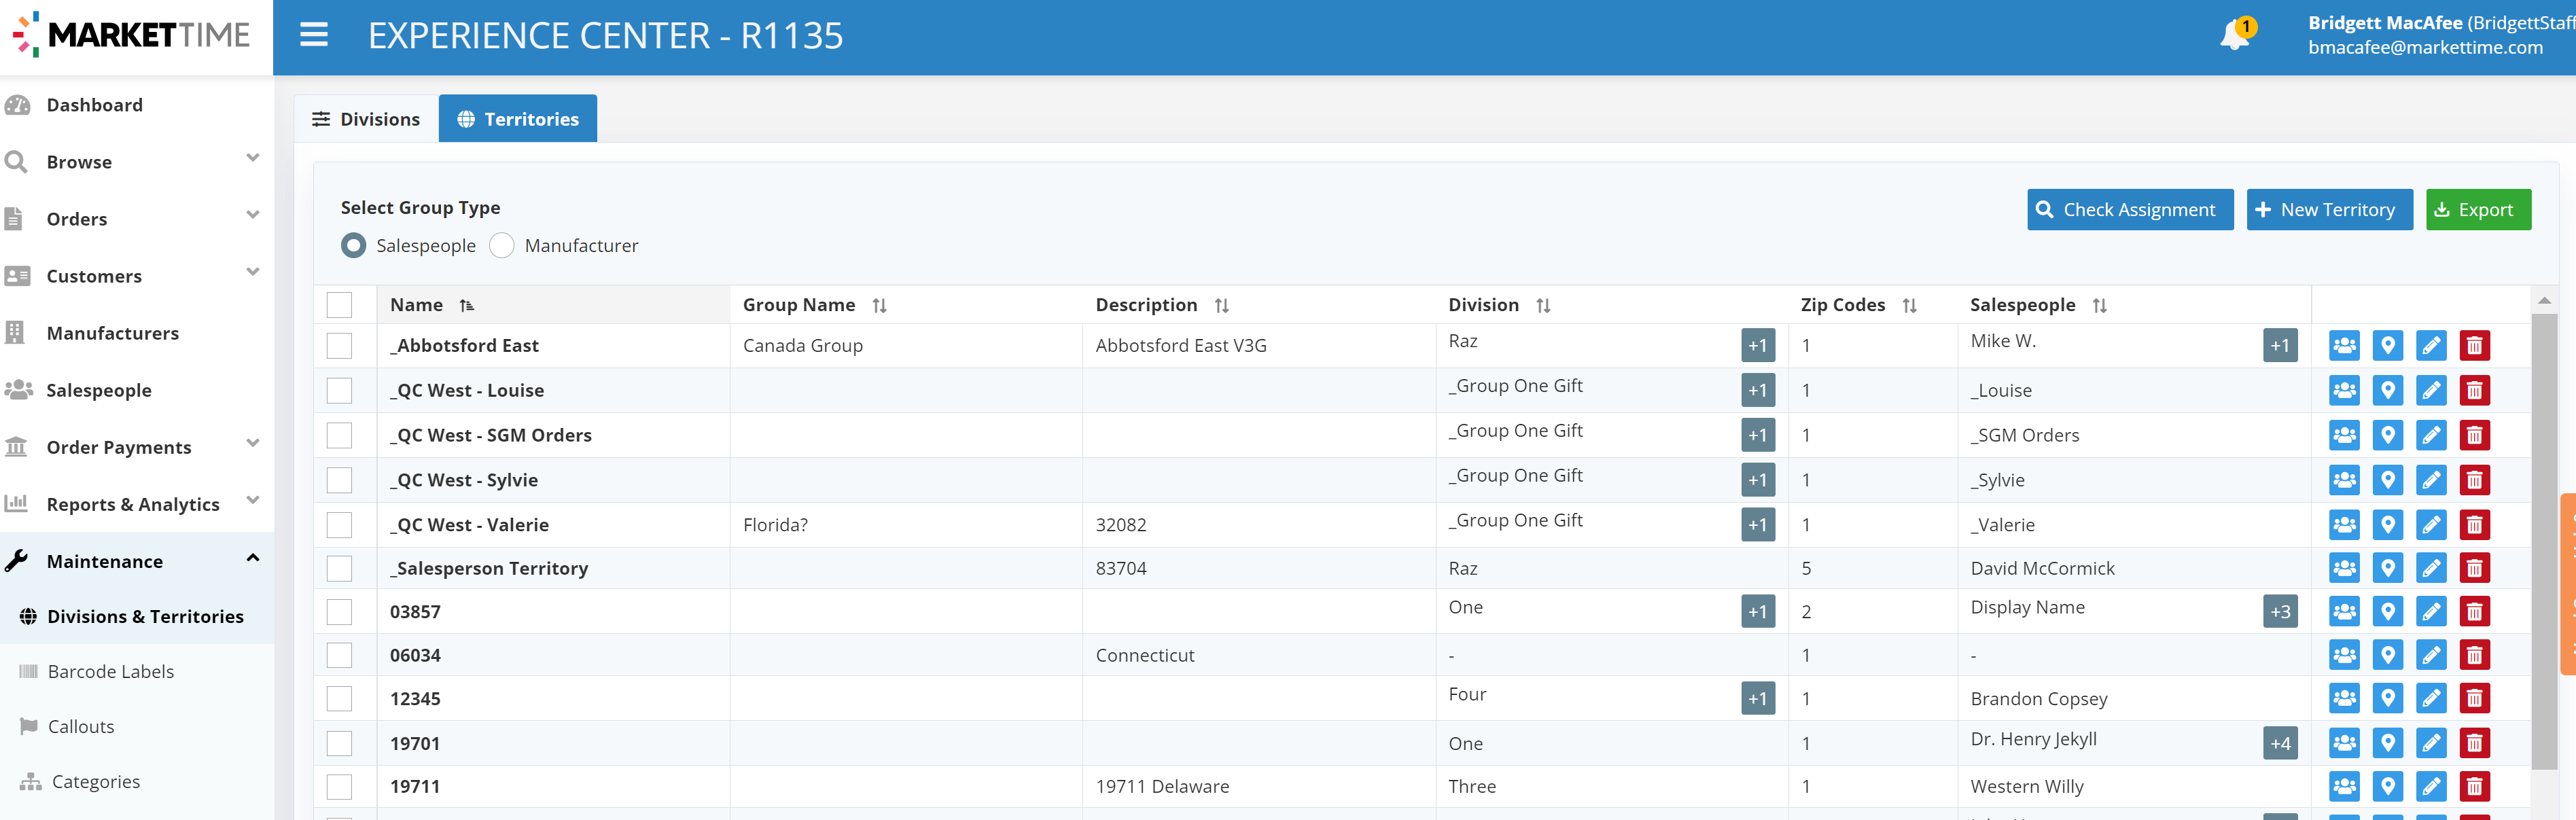Open map pin for territory 03857
The height and width of the screenshot is (820, 2576).
tap(2387, 612)
